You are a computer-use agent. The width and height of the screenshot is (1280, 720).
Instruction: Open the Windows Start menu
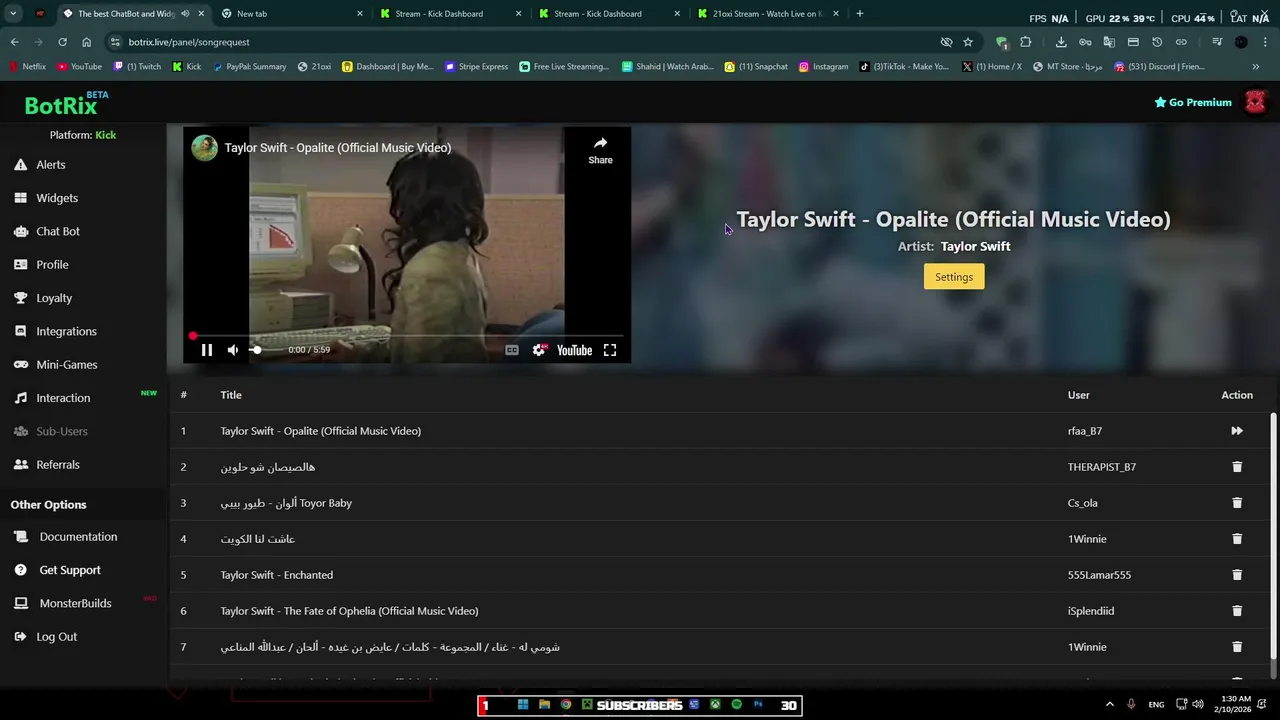click(x=523, y=705)
